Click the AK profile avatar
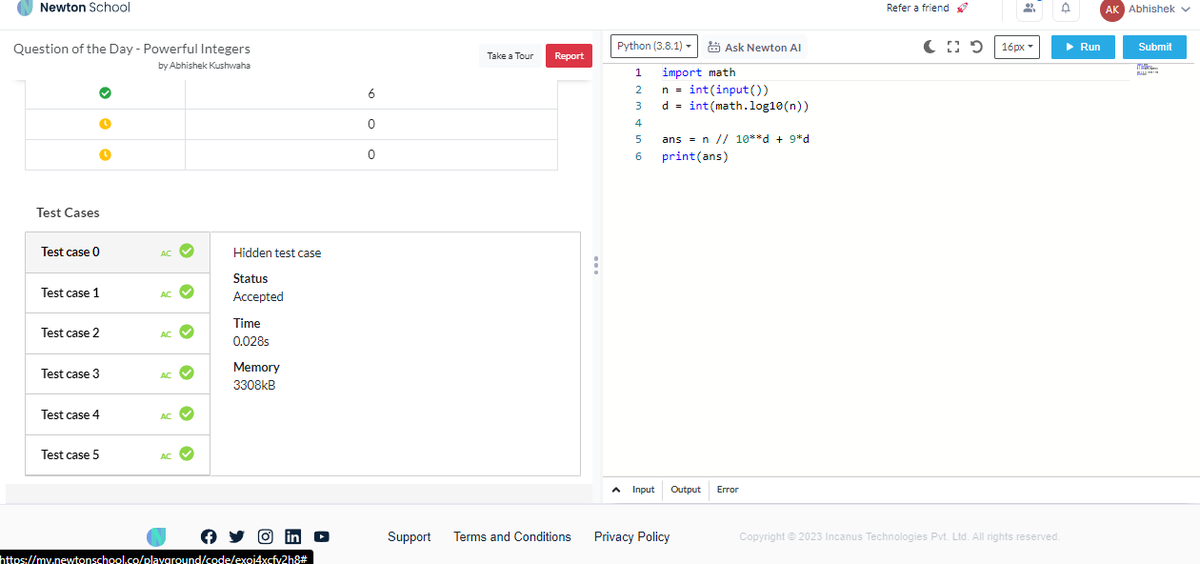Image resolution: width=1200 pixels, height=564 pixels. click(x=1111, y=9)
